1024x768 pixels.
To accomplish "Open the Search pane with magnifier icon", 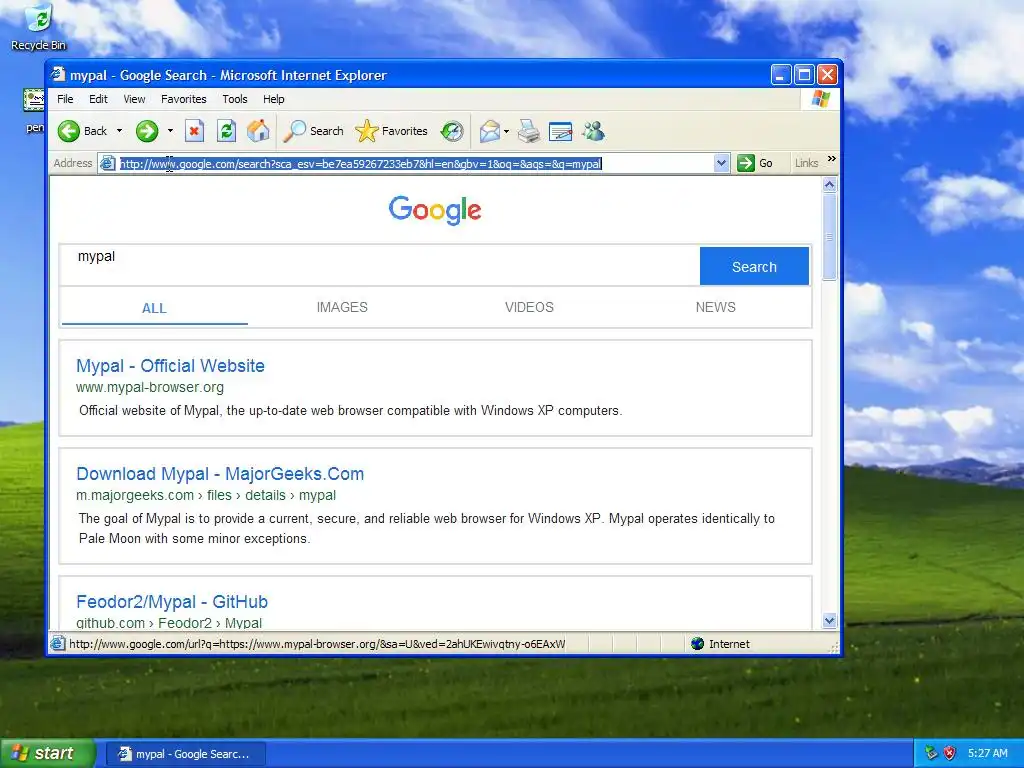I will (295, 131).
